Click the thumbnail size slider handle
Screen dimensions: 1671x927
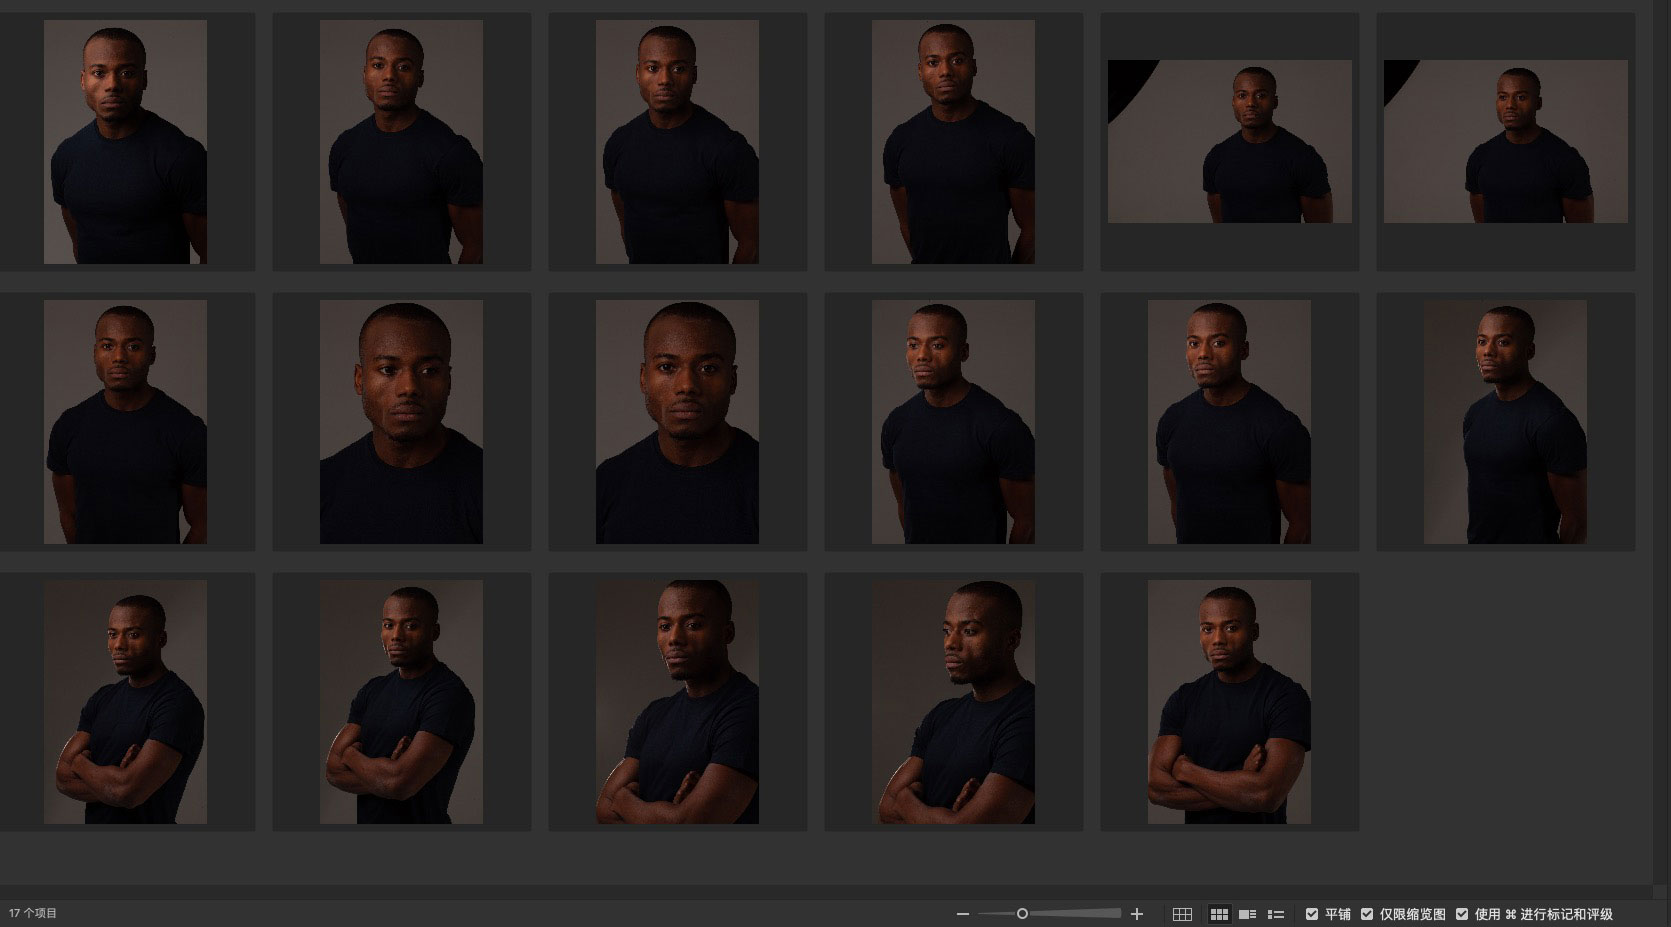pos(1022,914)
